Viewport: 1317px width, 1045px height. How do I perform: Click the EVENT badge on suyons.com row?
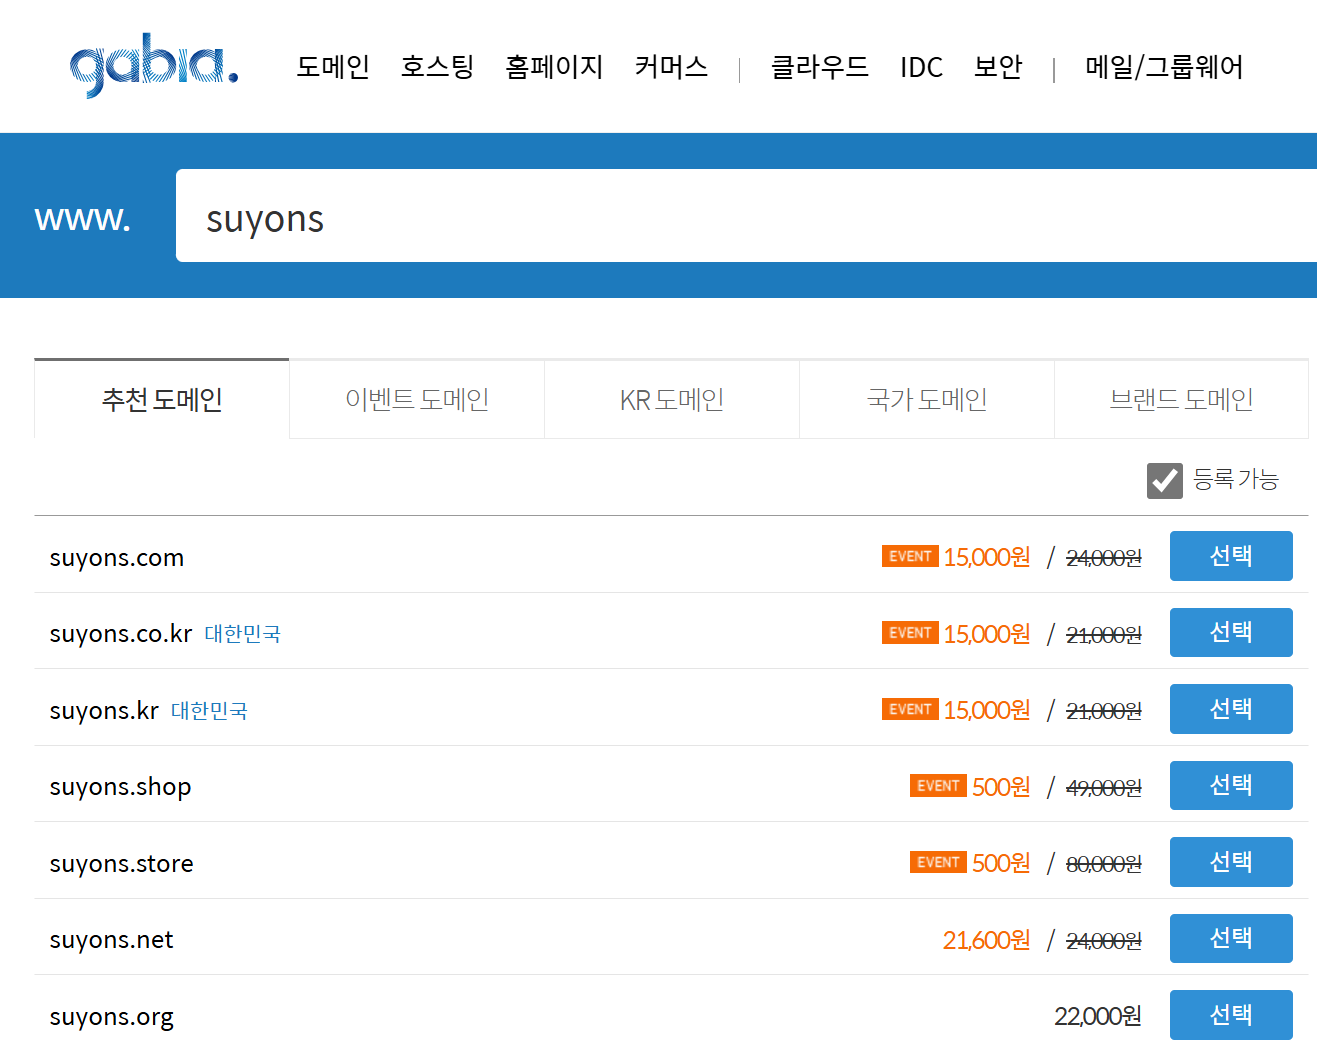[910, 556]
